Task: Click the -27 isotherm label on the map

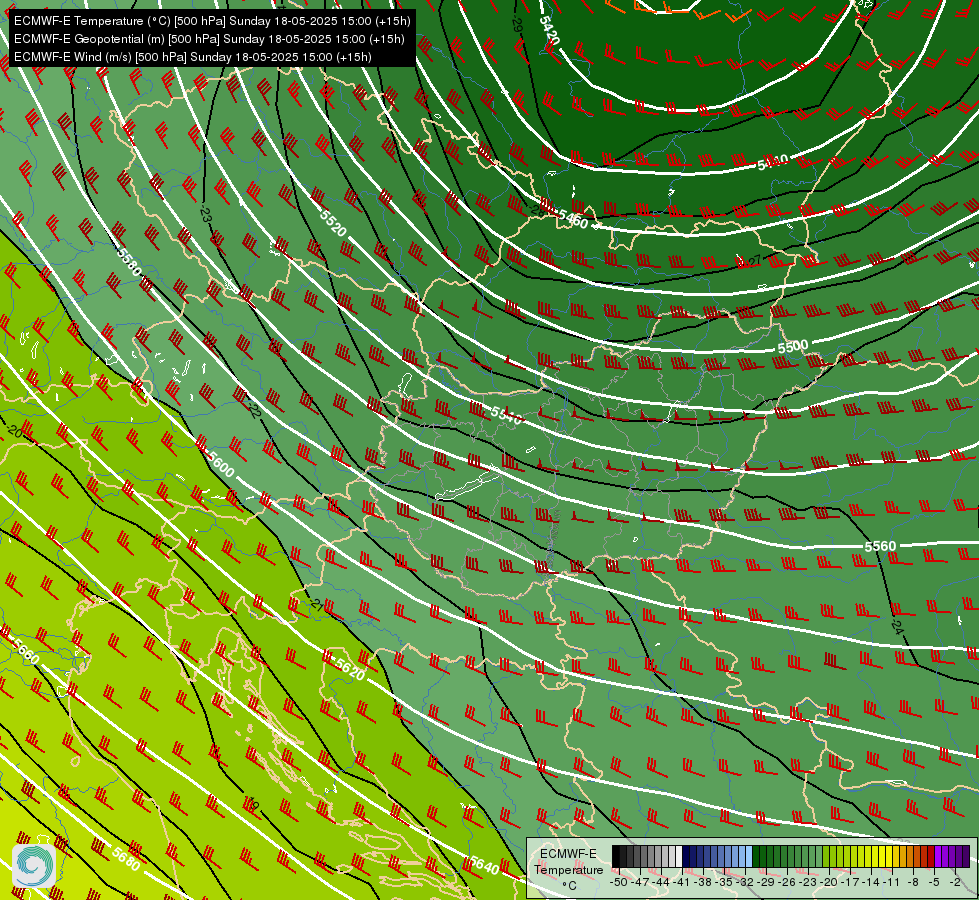Action: 754,260
